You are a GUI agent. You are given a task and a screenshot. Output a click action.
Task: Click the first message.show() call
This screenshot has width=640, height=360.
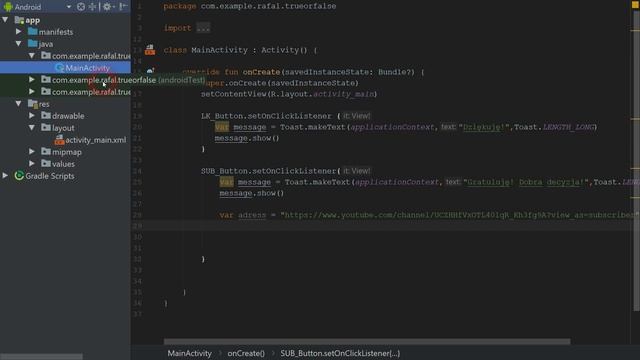(247, 138)
